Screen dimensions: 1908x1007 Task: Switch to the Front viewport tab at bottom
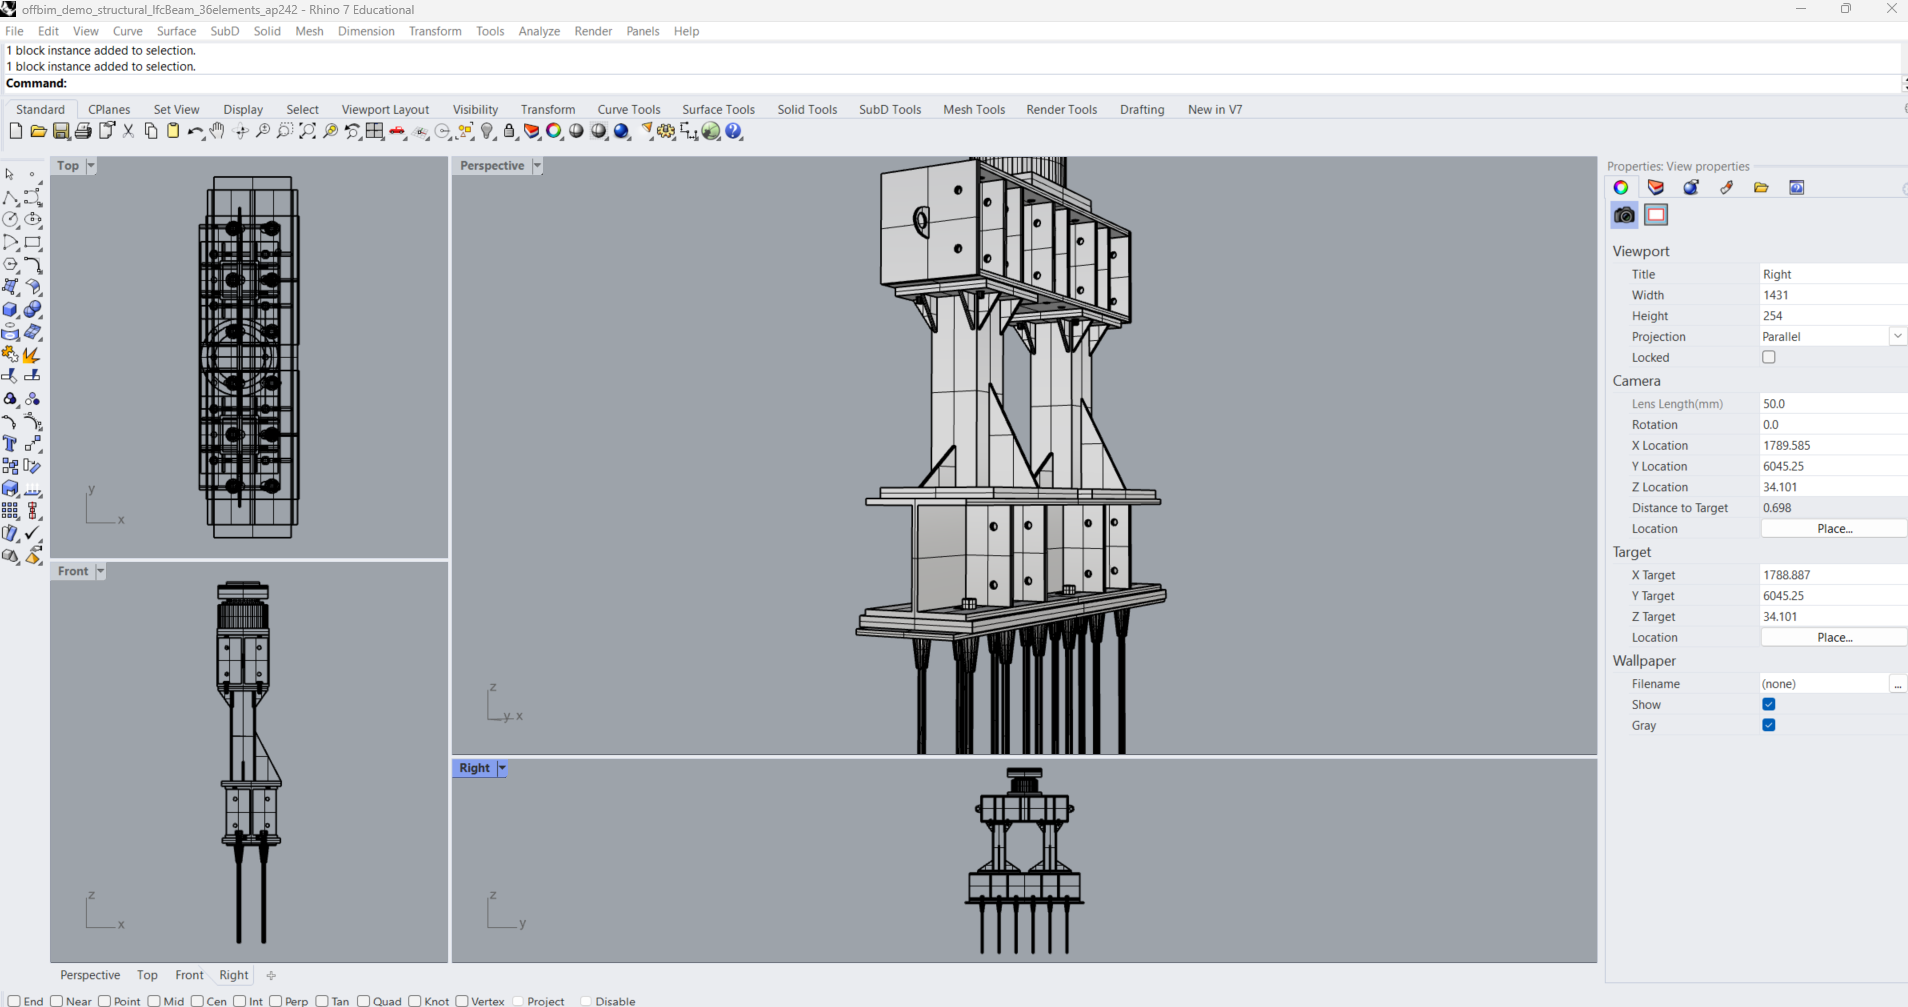click(189, 975)
